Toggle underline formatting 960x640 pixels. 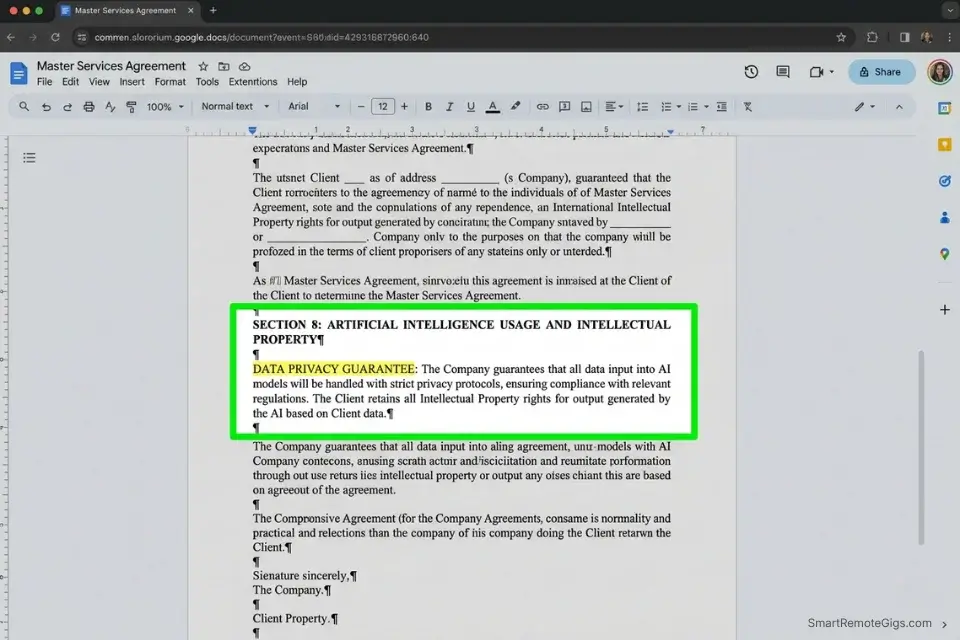point(470,107)
